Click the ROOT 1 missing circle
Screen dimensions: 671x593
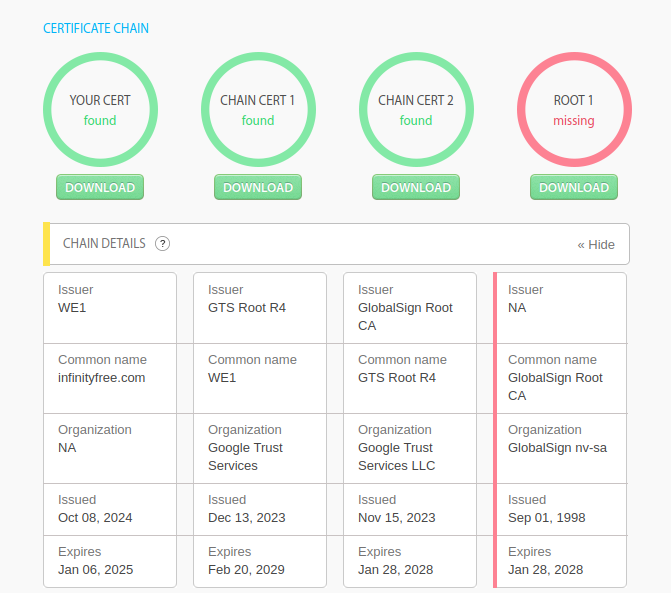point(574,110)
